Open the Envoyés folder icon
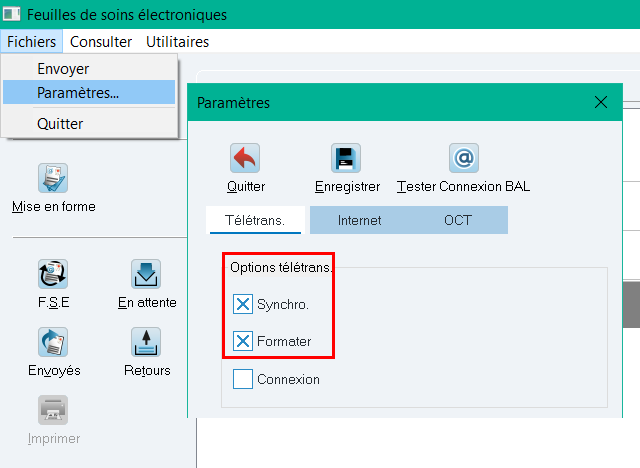640x468 pixels. (x=53, y=342)
